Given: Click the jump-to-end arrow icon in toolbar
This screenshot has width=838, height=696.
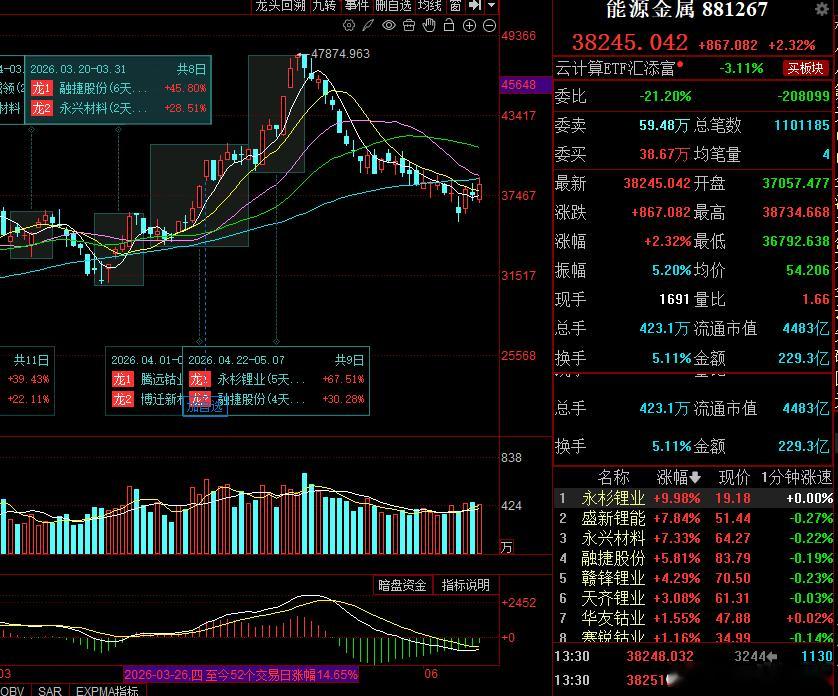Looking at the screenshot, I should point(475,5).
